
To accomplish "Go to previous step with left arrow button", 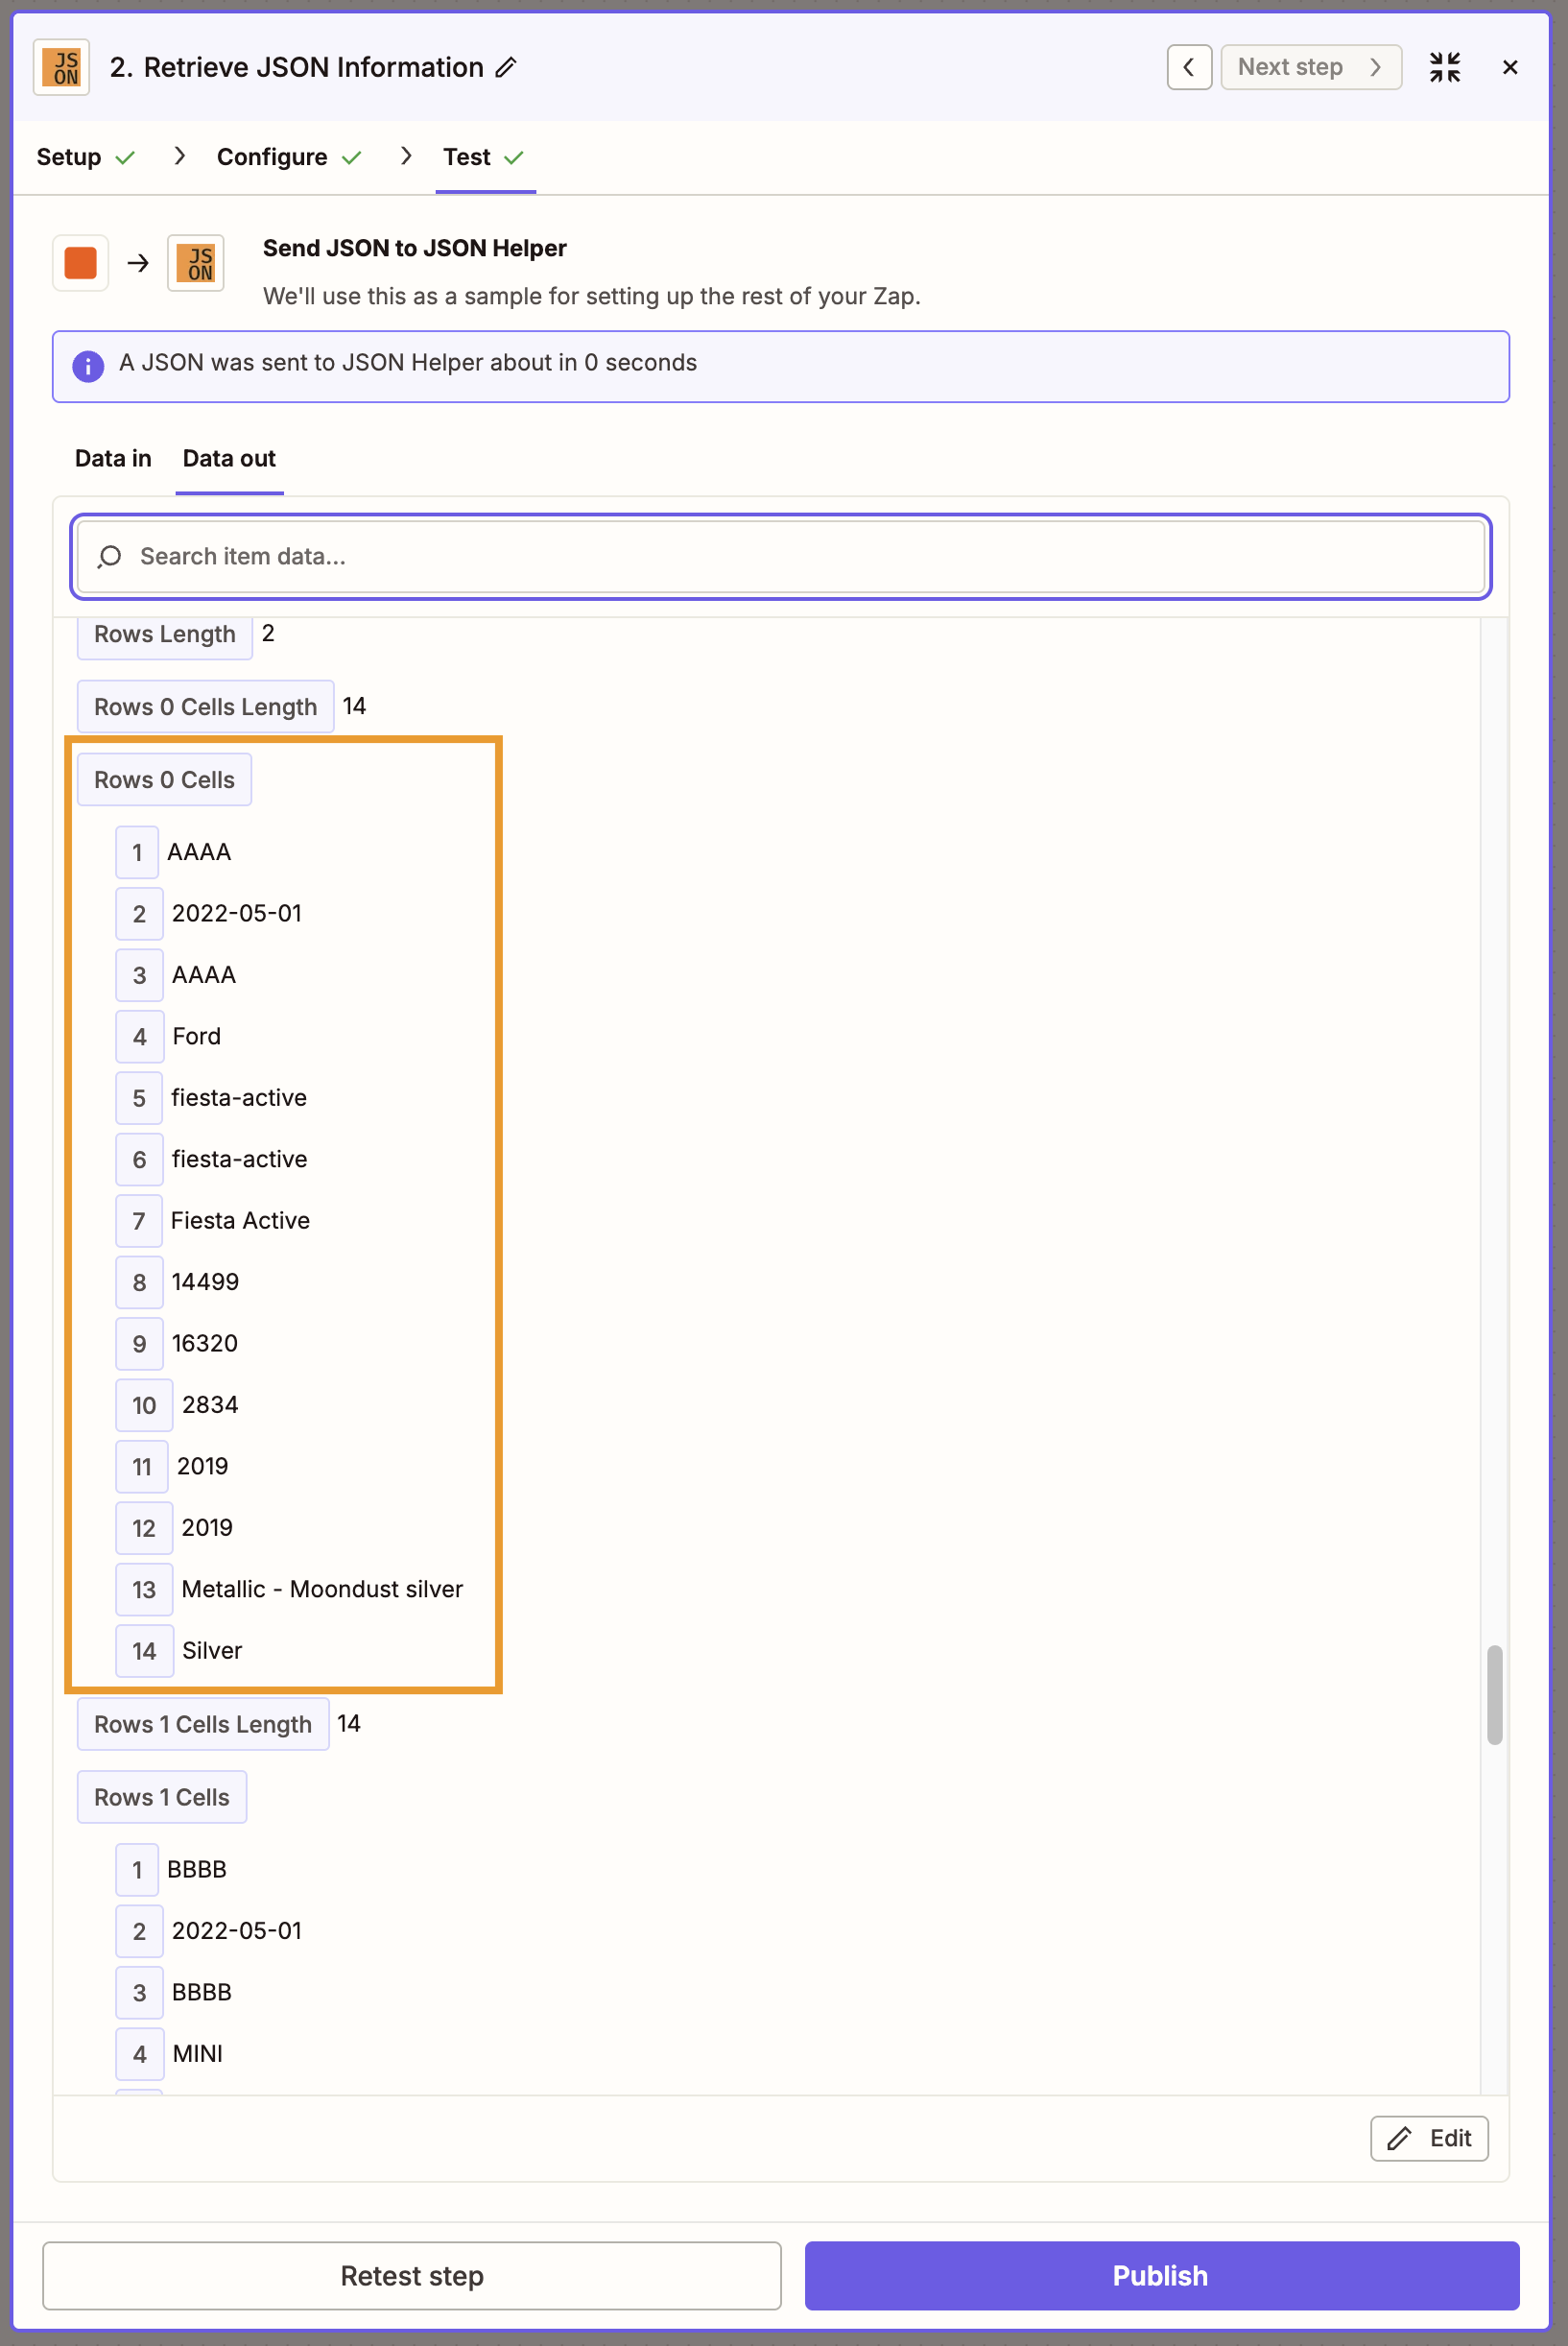I will (x=1189, y=67).
